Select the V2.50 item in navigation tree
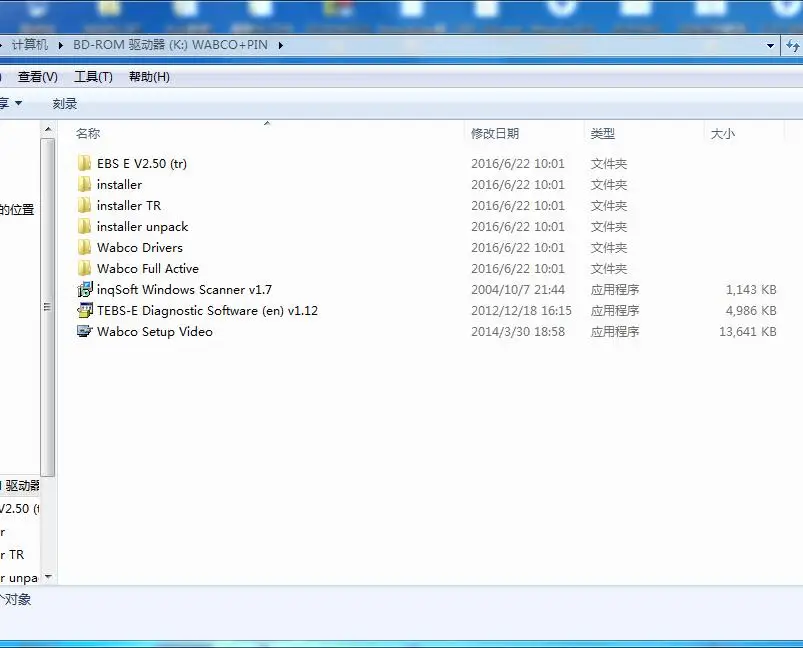 click(19, 509)
